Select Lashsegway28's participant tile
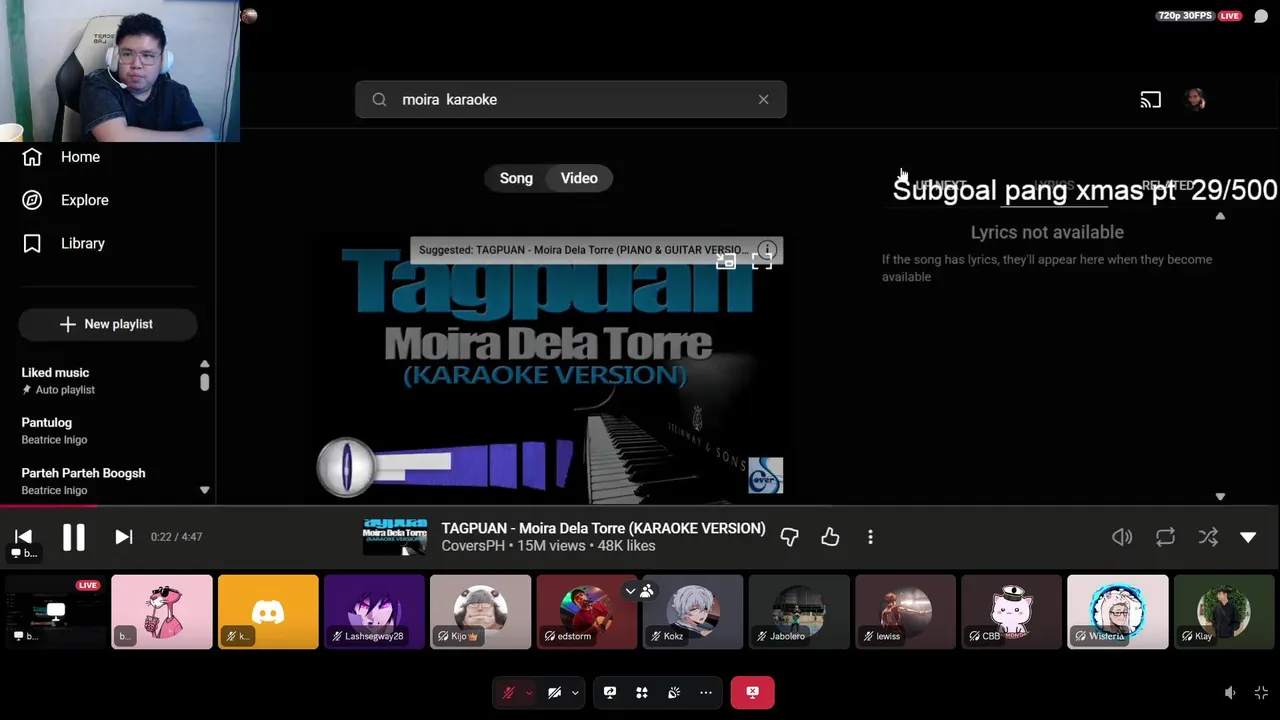 [x=374, y=612]
